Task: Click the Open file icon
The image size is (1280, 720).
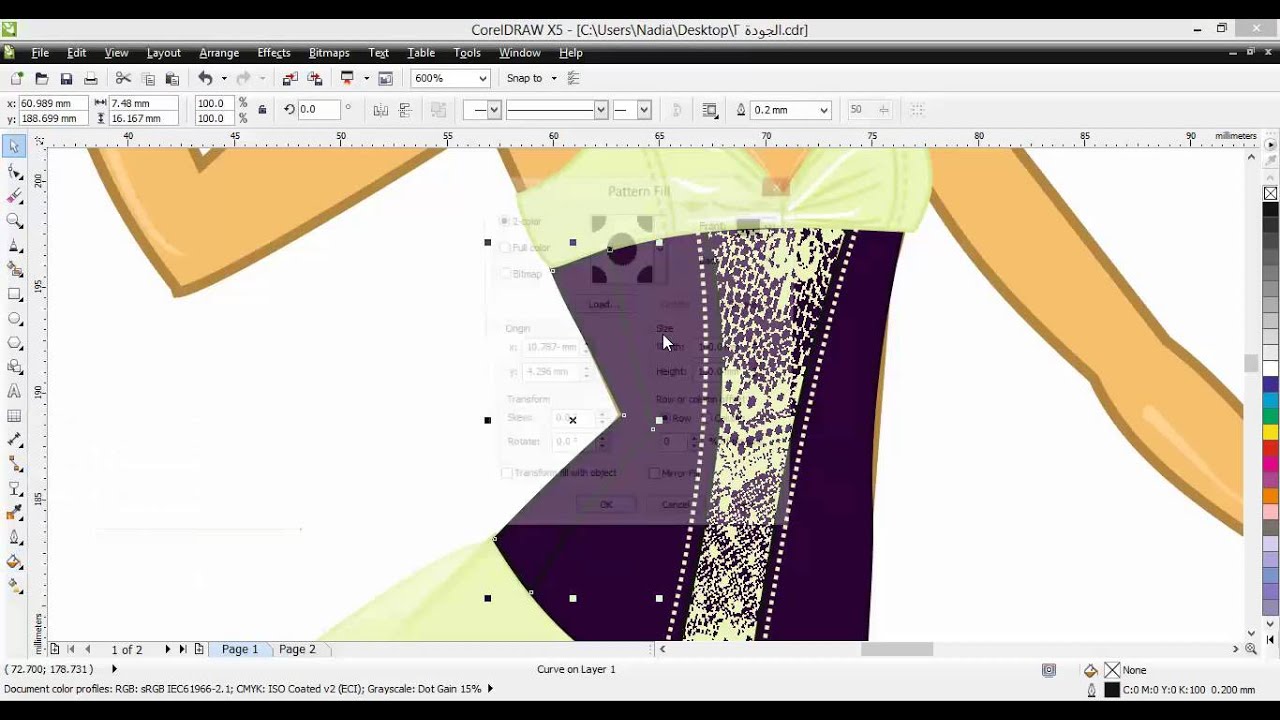Action: click(41, 78)
